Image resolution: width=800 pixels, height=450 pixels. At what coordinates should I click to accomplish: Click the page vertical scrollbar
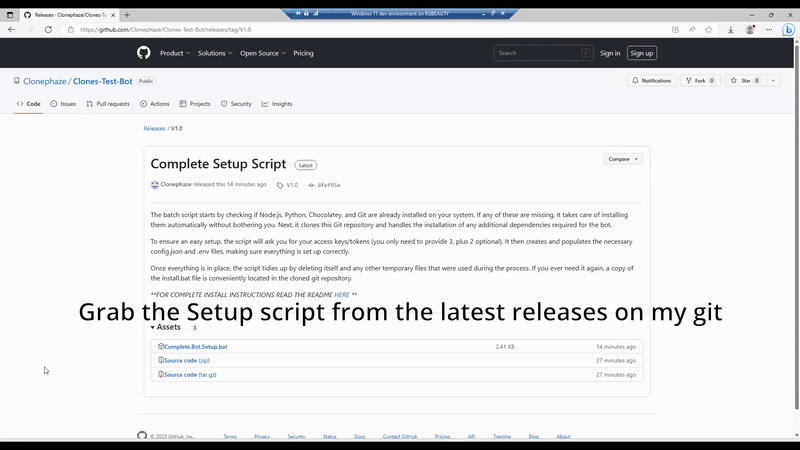[796, 227]
